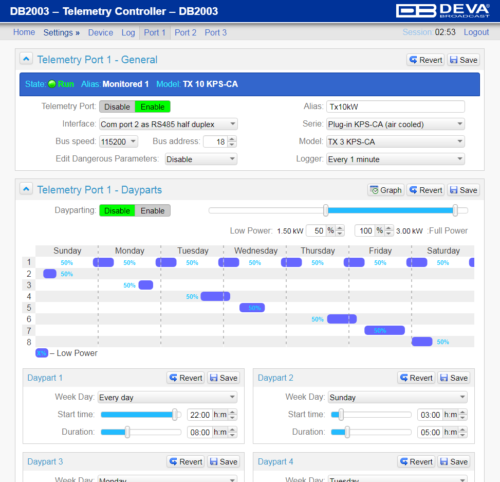500x482 pixels.
Task: Save the General panel settings
Action: [463, 60]
